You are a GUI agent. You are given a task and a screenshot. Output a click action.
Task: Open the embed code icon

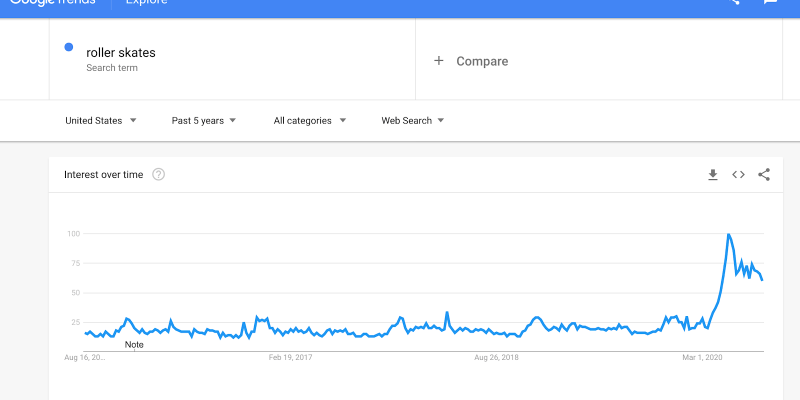[738, 175]
